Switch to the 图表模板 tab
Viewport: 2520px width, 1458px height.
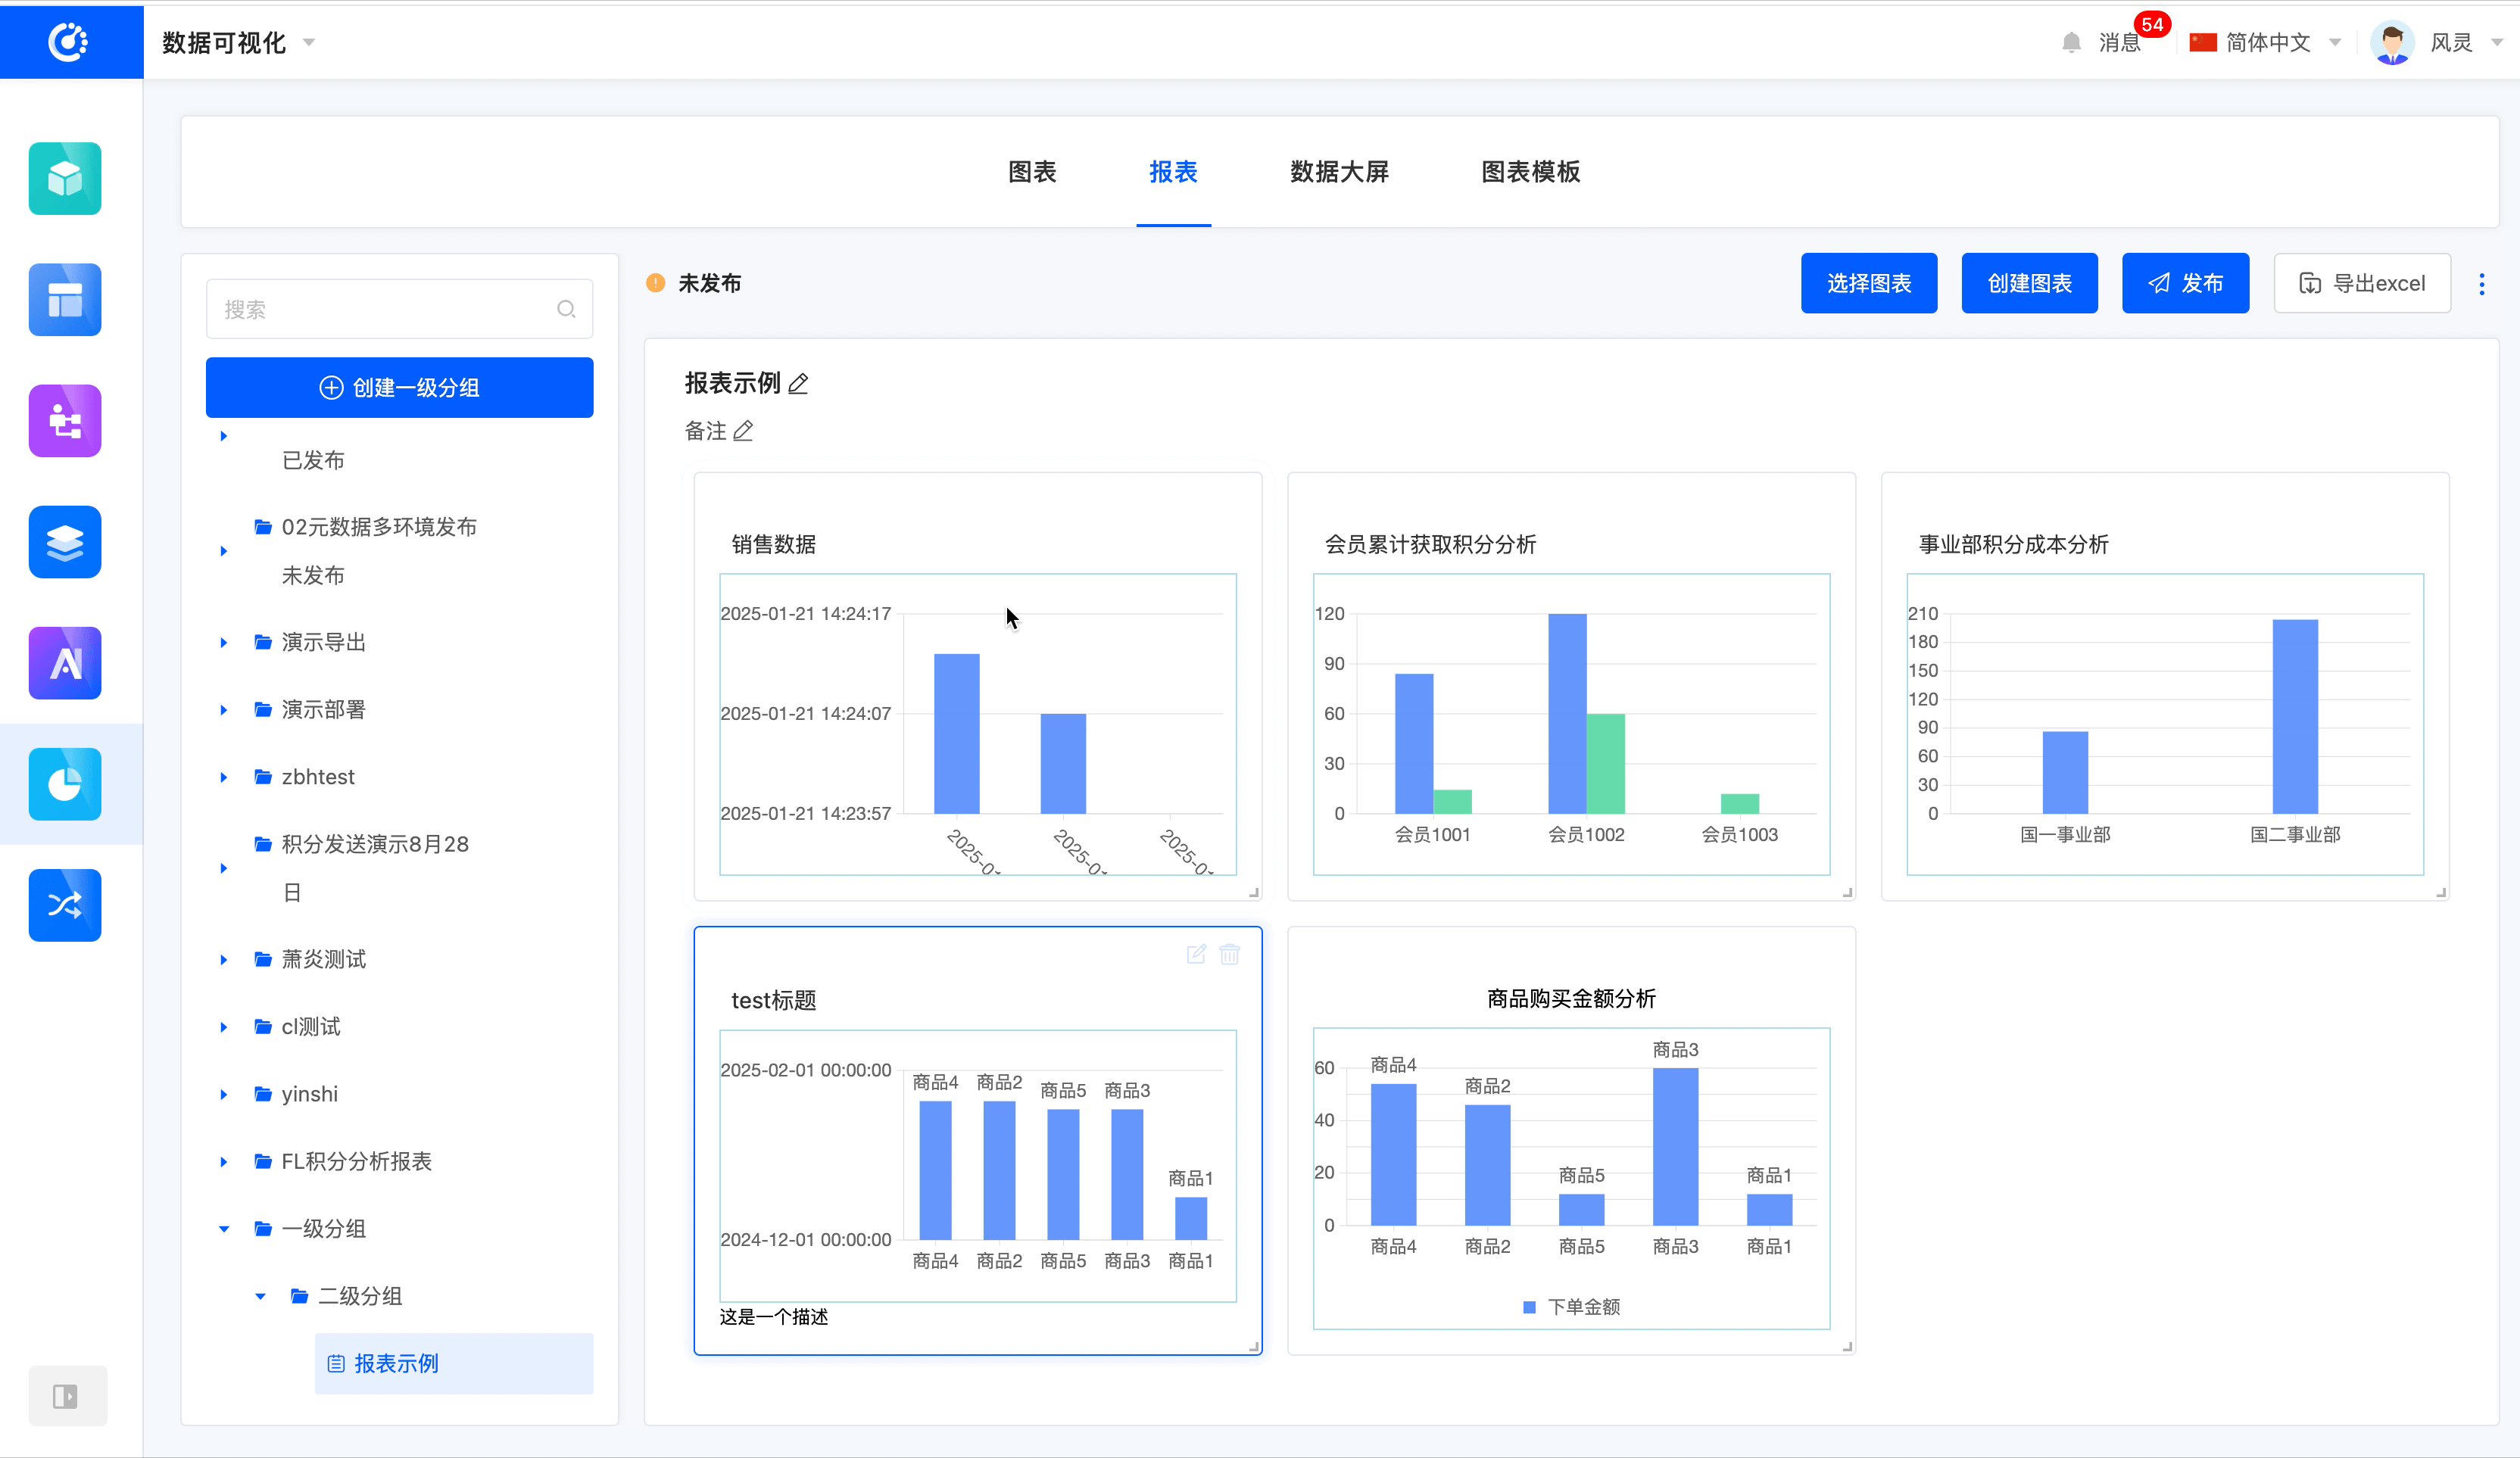point(1530,172)
